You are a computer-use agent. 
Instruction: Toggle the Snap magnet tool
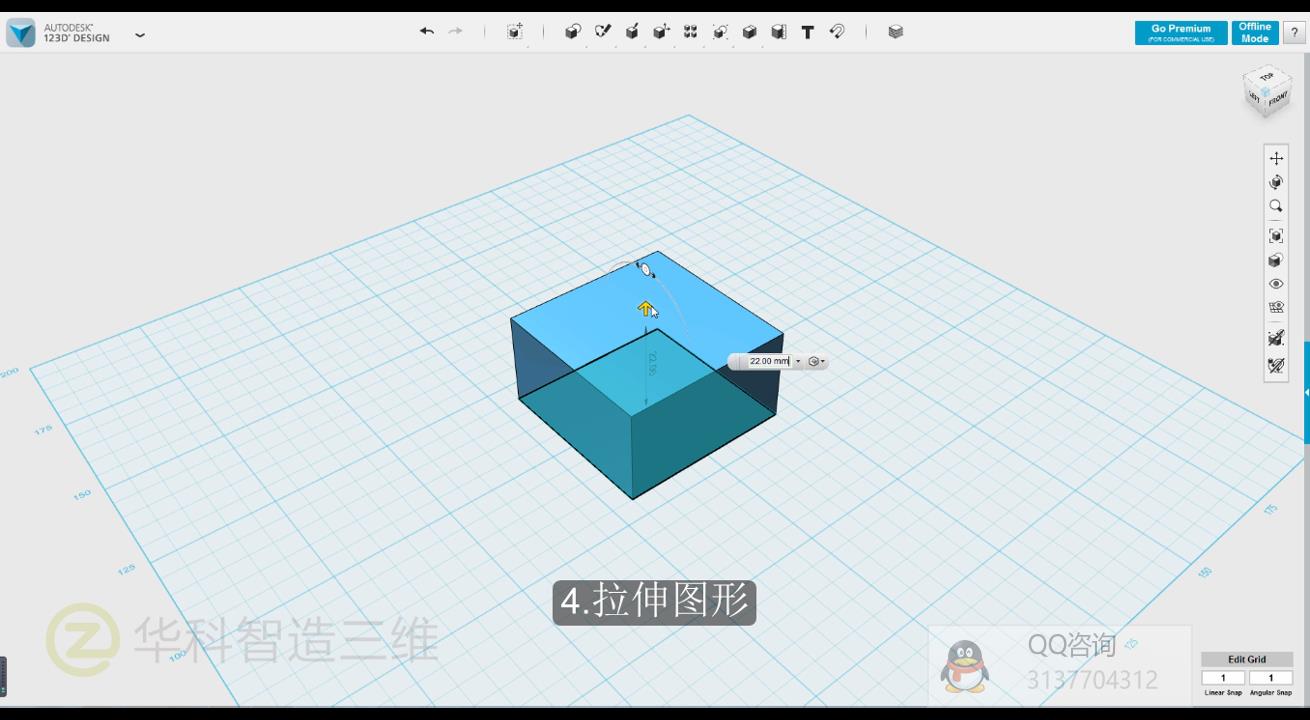pos(838,32)
